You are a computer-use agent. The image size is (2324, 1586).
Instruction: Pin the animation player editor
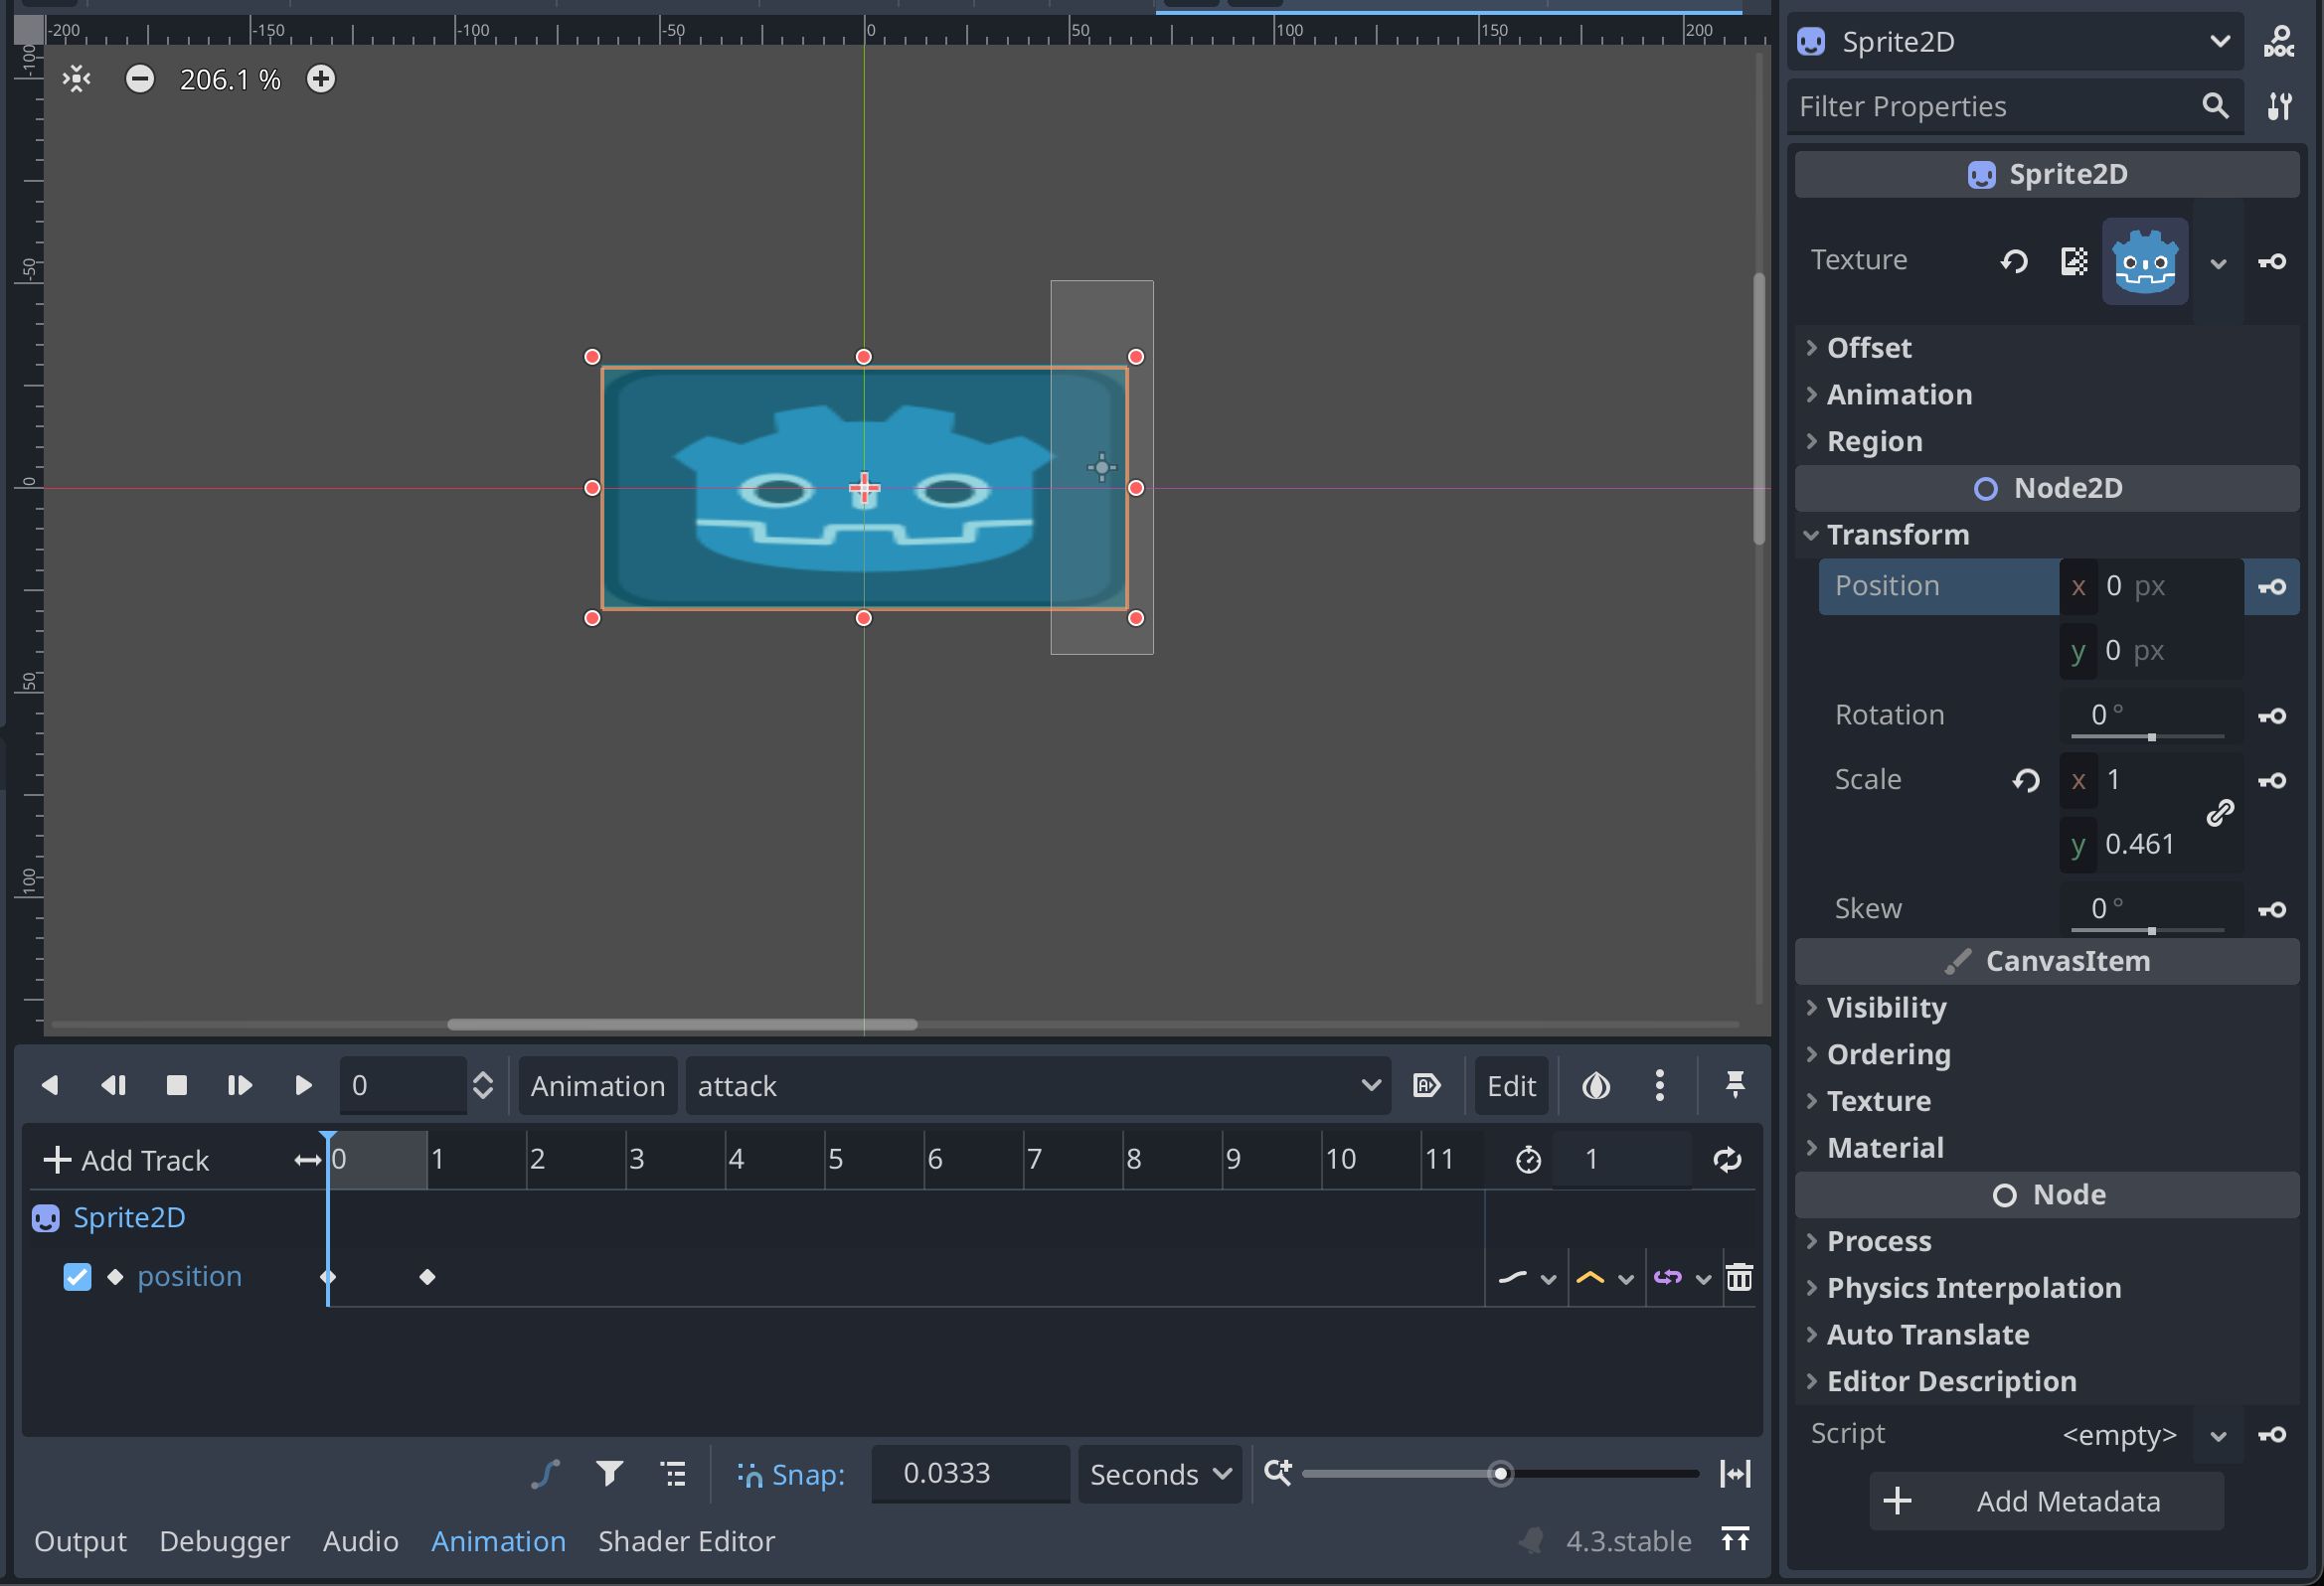tap(1734, 1084)
